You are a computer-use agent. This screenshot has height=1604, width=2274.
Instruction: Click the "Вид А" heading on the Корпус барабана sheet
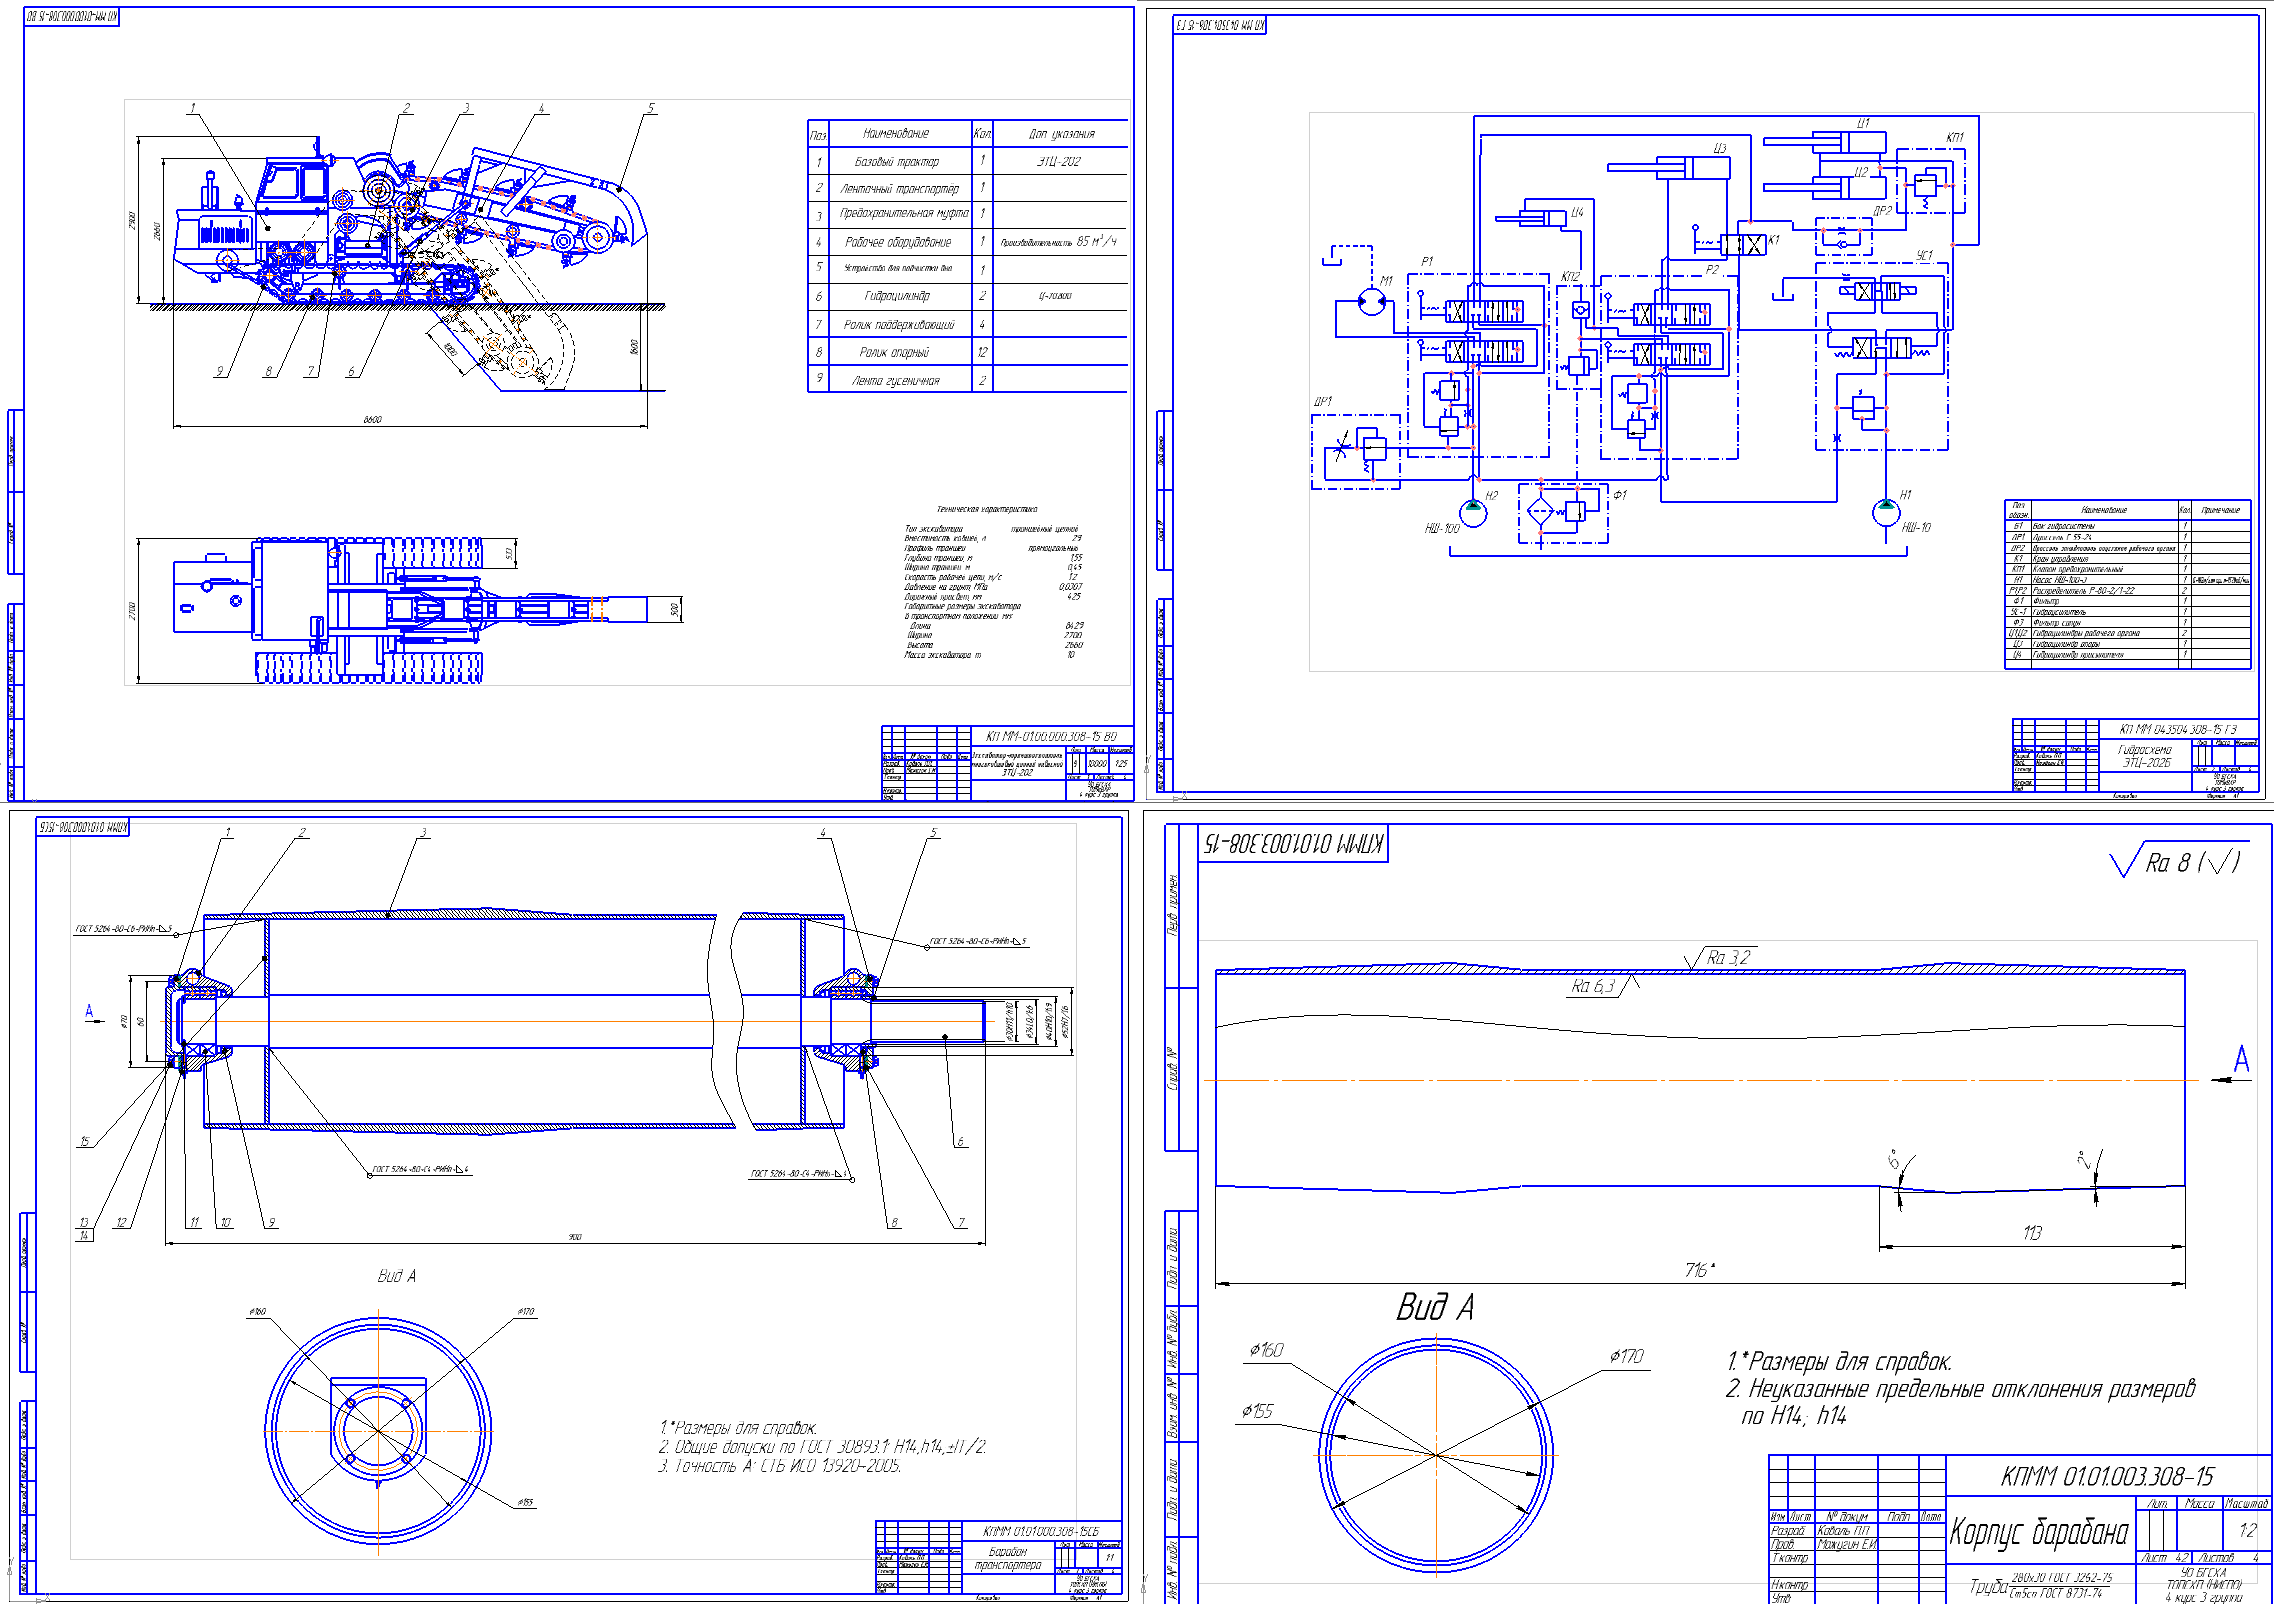1434,1307
